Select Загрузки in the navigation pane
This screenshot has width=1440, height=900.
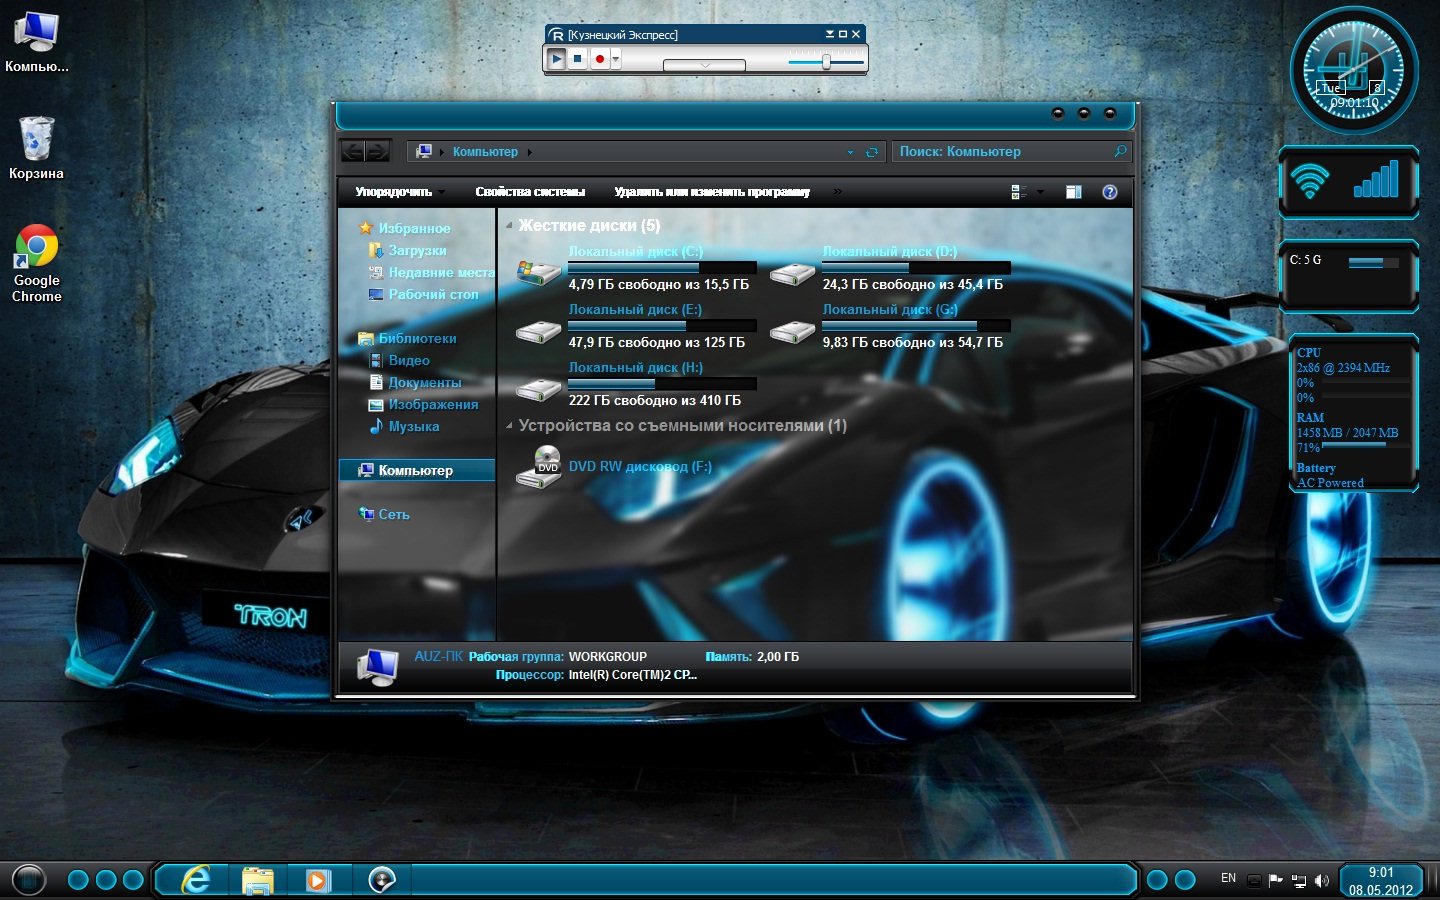tap(417, 251)
